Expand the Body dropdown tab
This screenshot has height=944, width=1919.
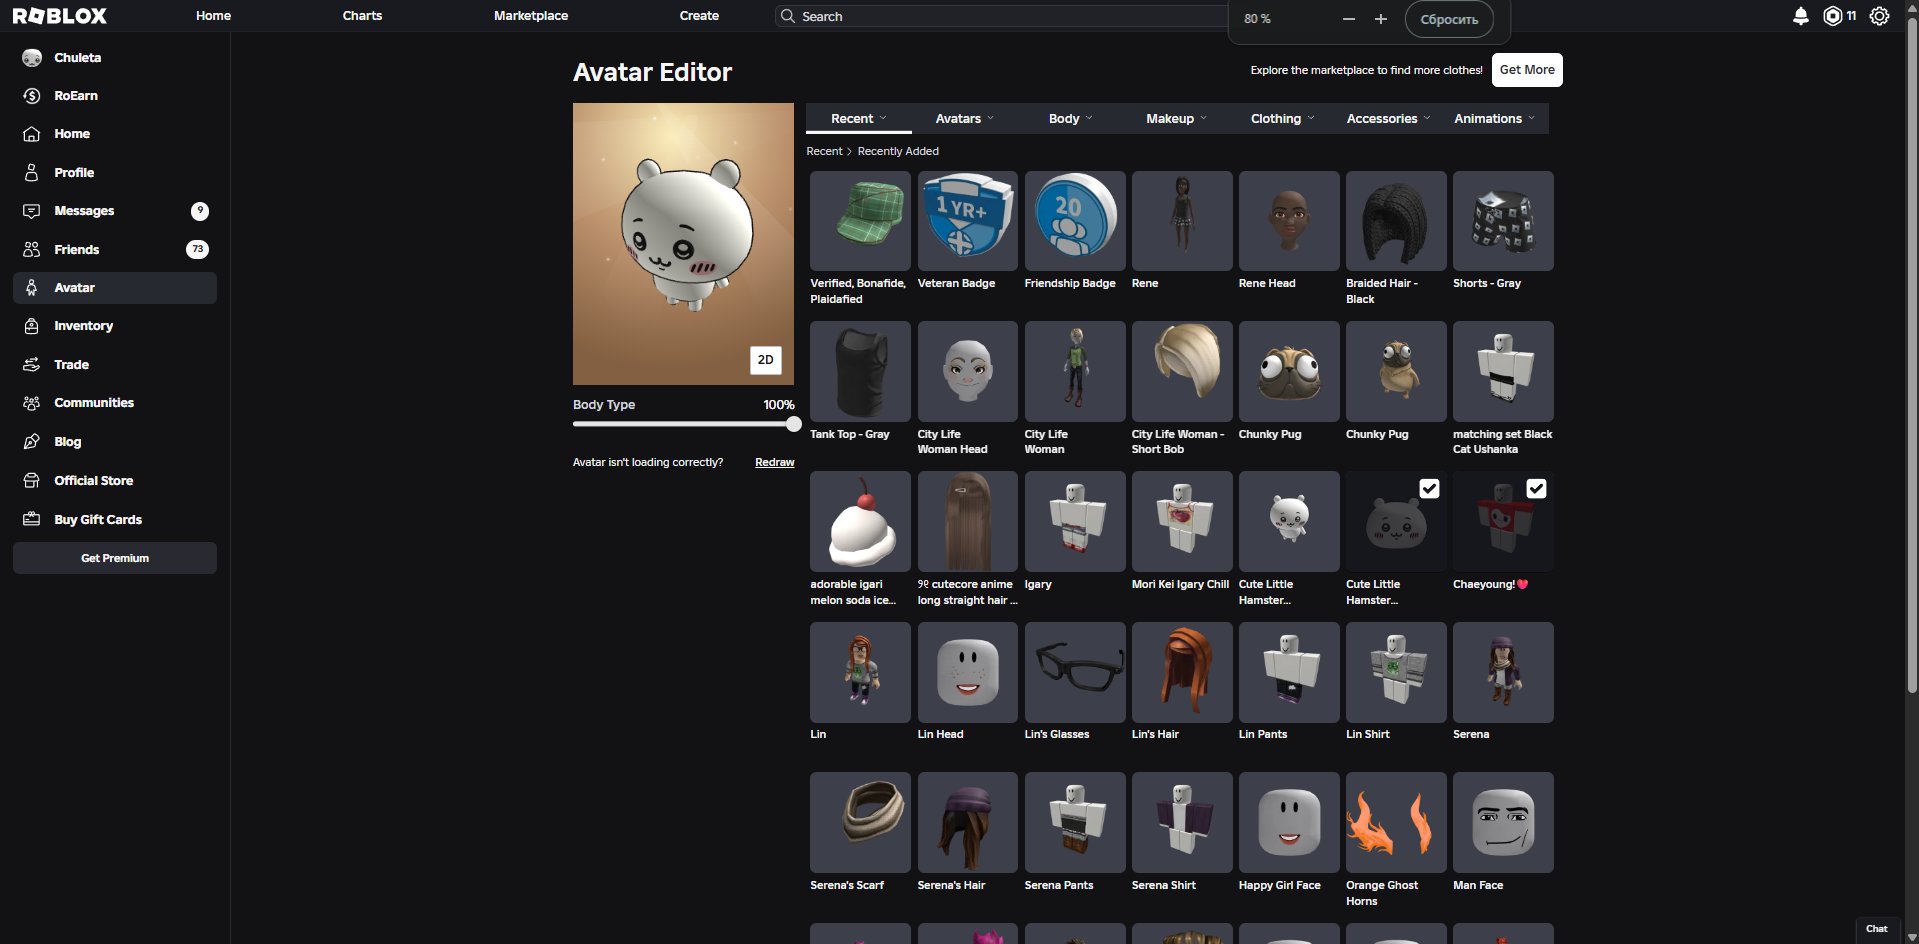(x=1071, y=119)
